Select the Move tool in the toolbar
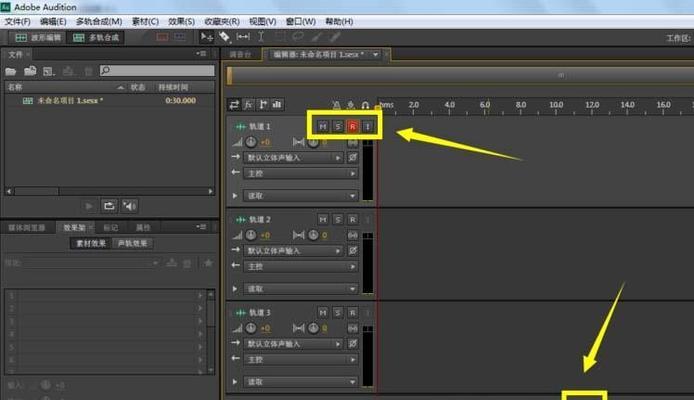694x400 pixels. [x=206, y=37]
